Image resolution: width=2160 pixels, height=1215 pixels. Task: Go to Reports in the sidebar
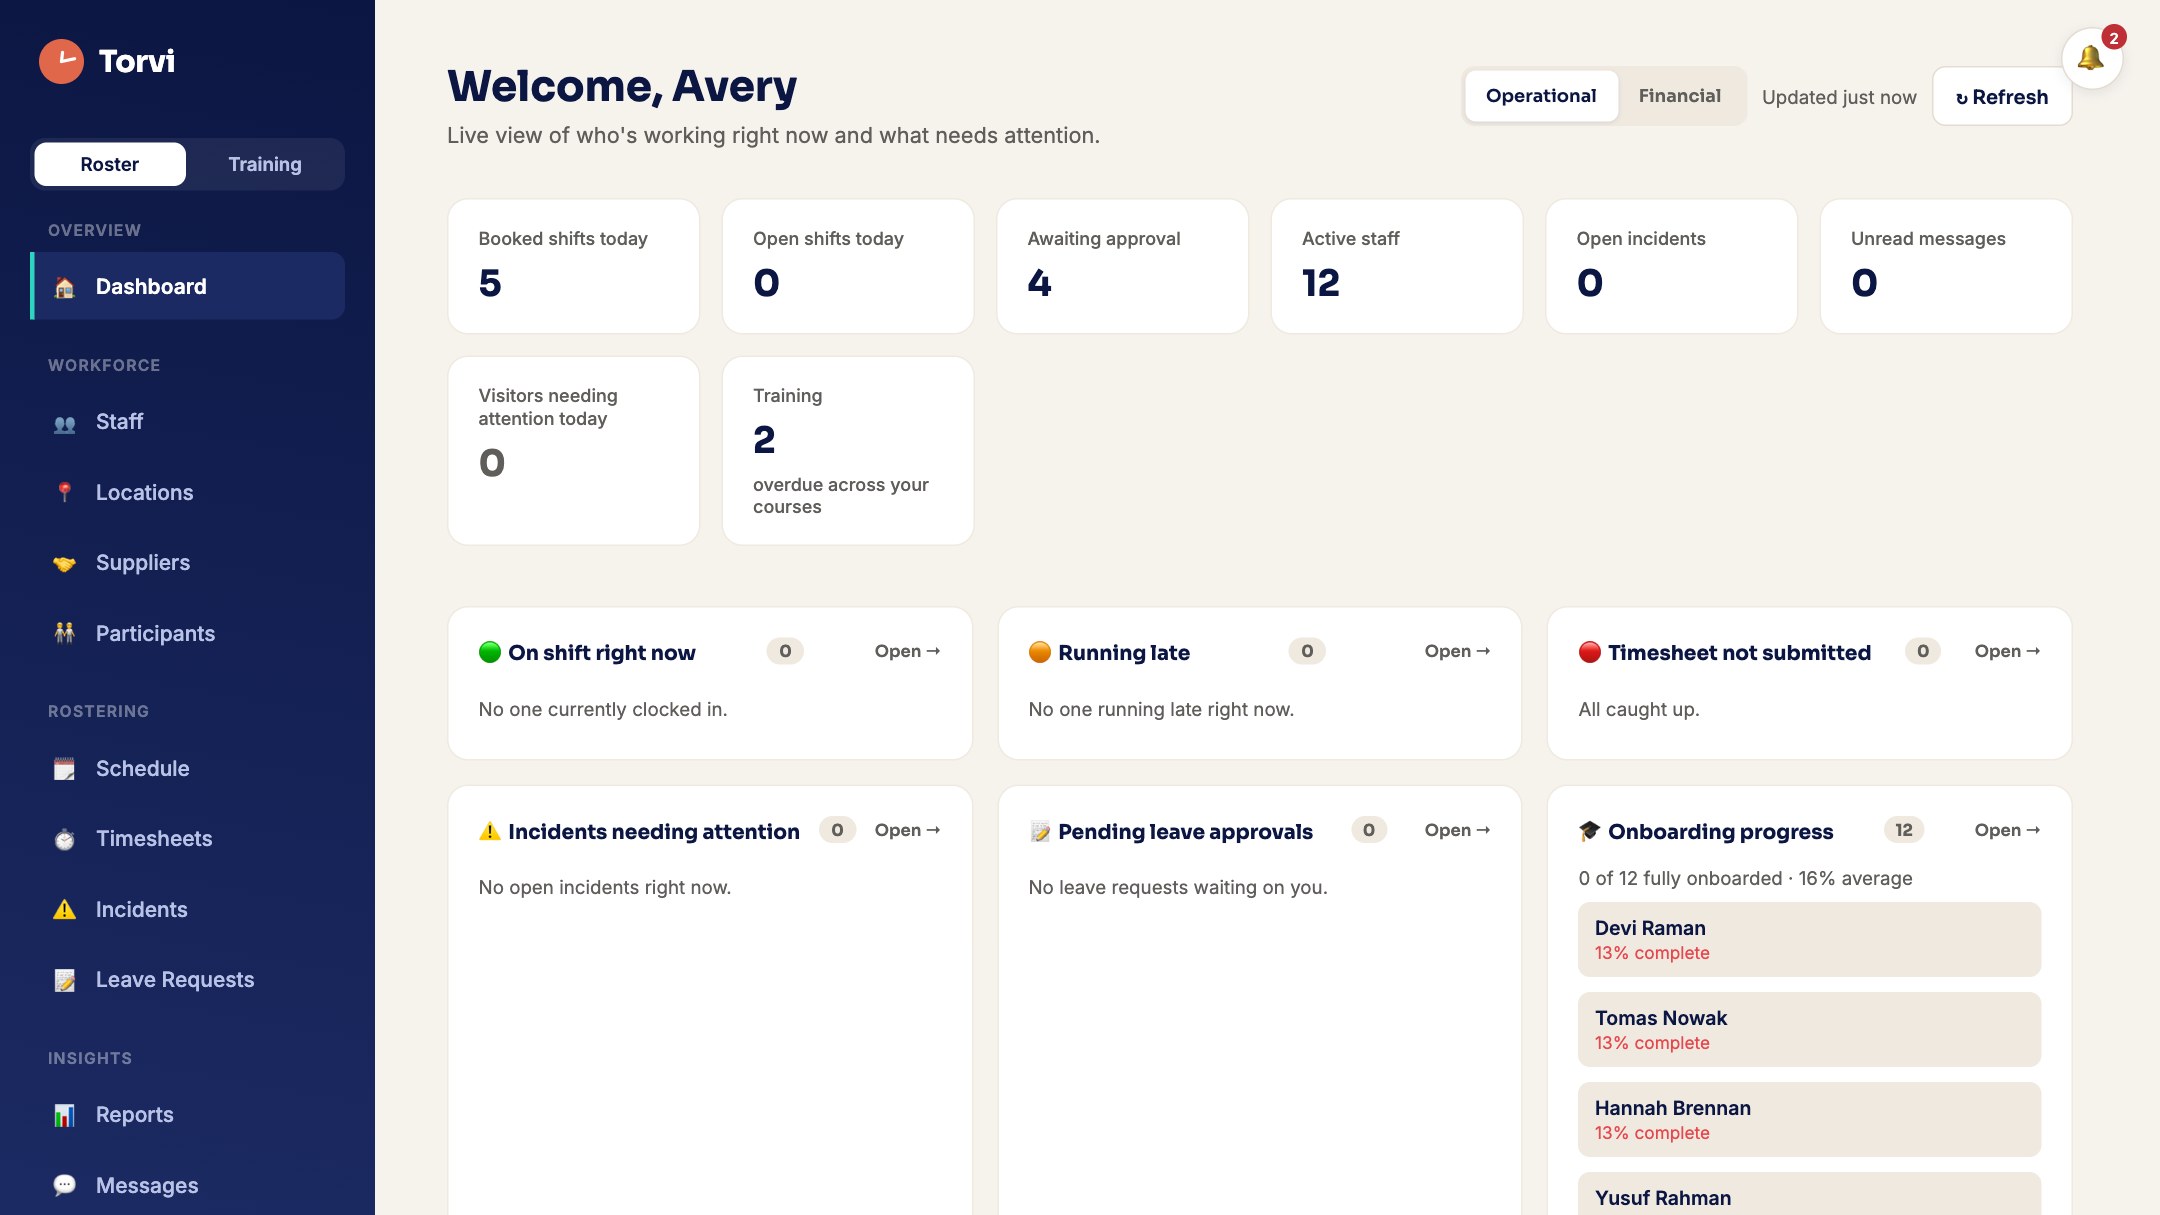[x=188, y=1115]
